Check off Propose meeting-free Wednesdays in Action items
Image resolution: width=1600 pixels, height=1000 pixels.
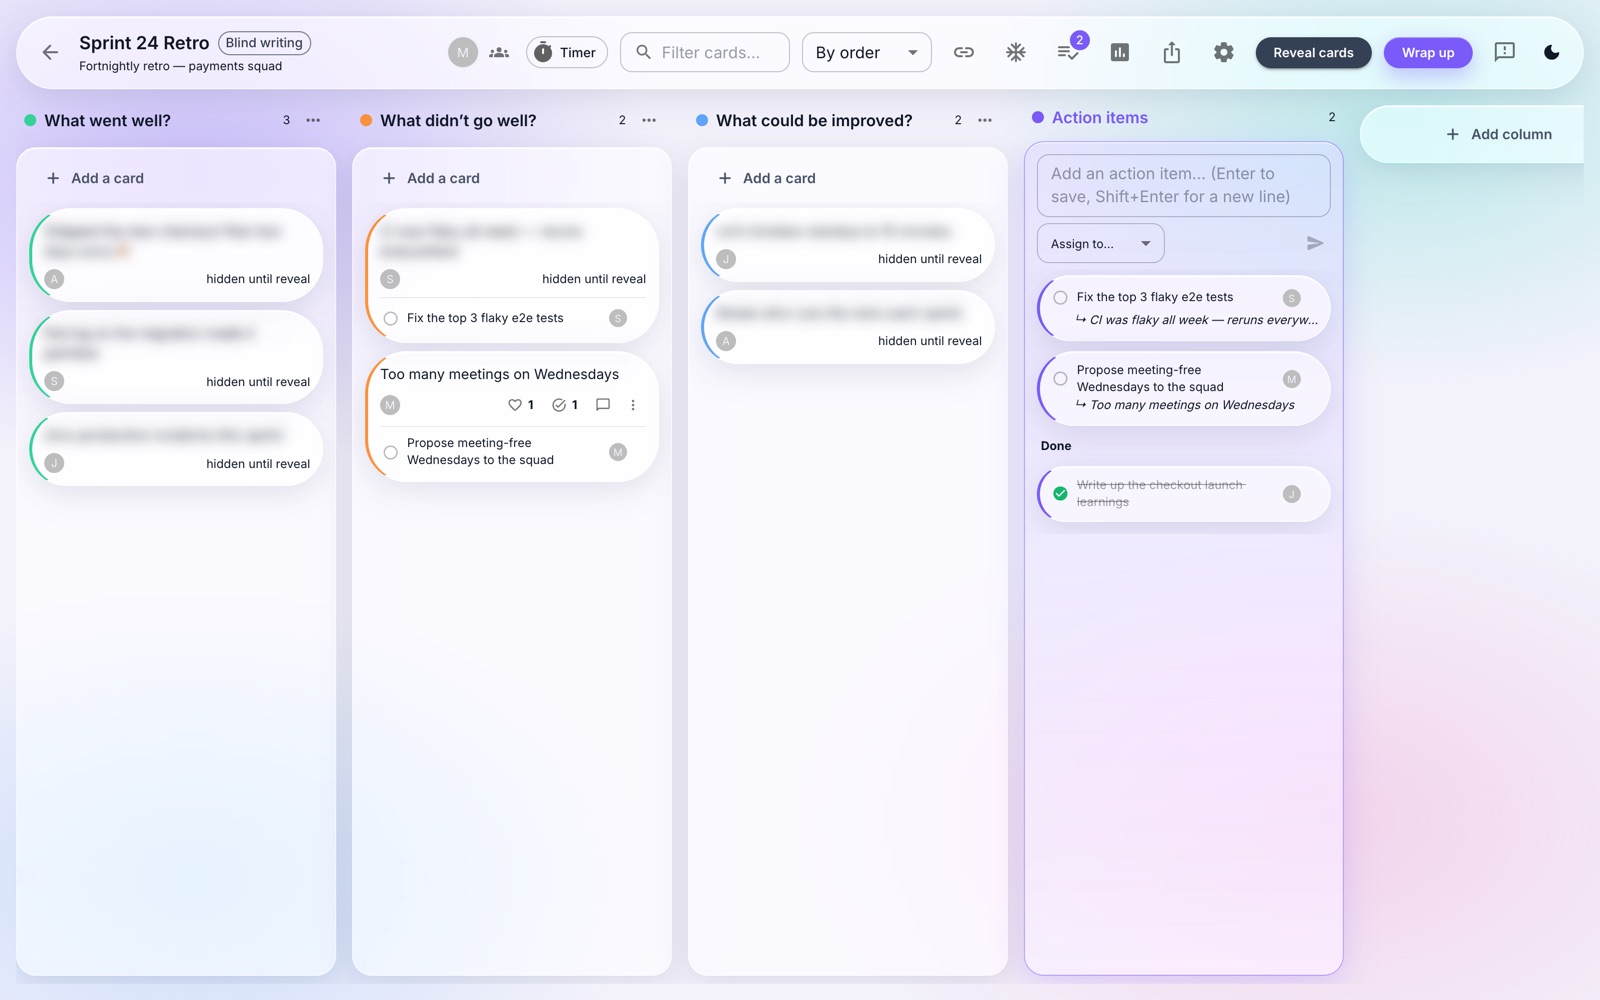1060,379
